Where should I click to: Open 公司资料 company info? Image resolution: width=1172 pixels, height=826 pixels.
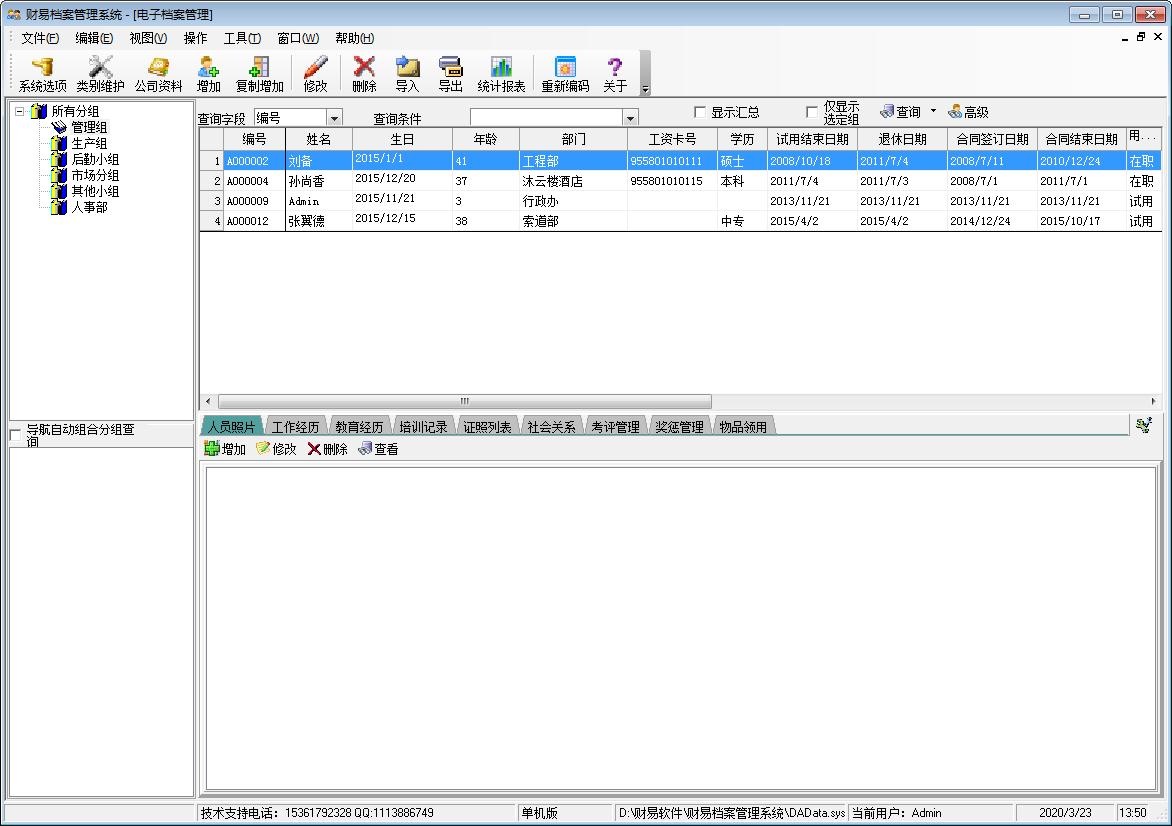coord(158,74)
